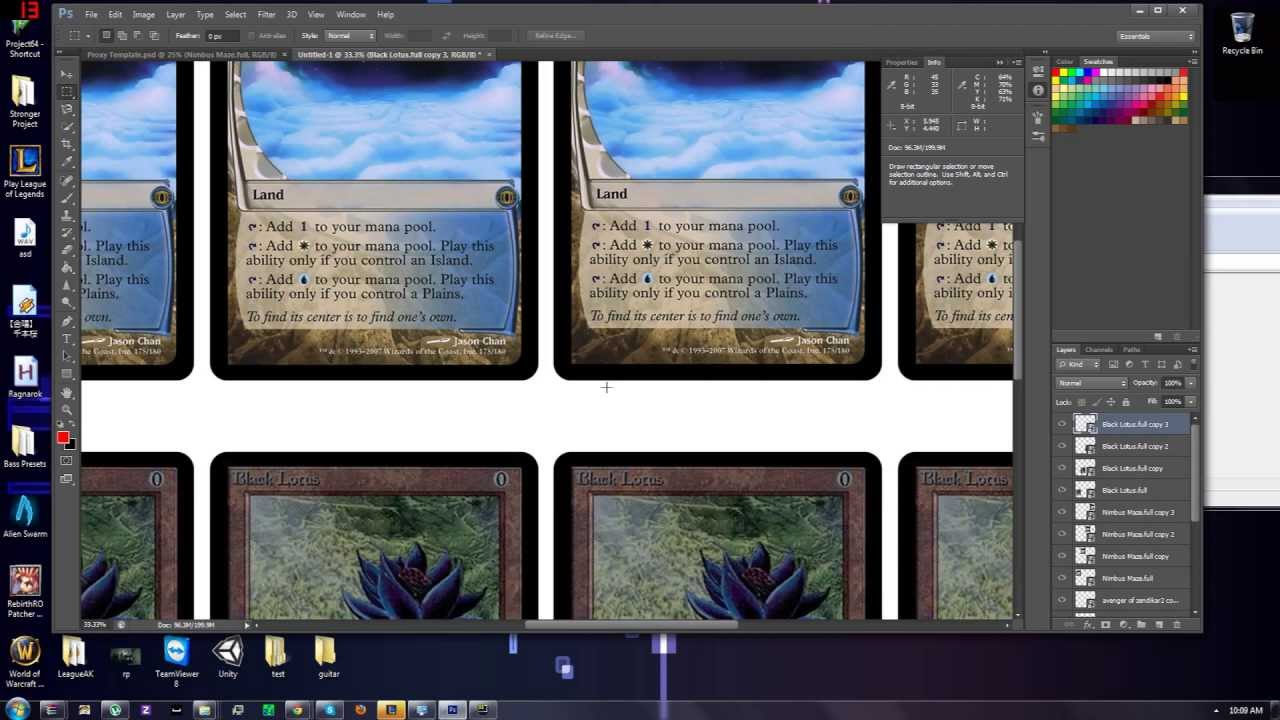This screenshot has height=720, width=1280.
Task: Select the Rectangular Marquee tool in toolbox
Action: pos(67,91)
